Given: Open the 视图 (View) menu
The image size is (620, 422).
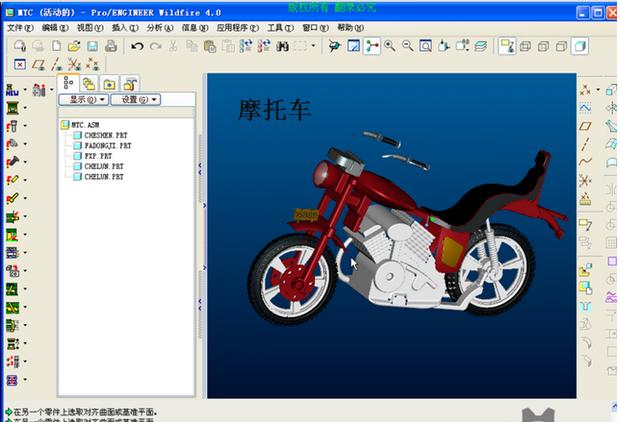Looking at the screenshot, I should click(x=90, y=28).
